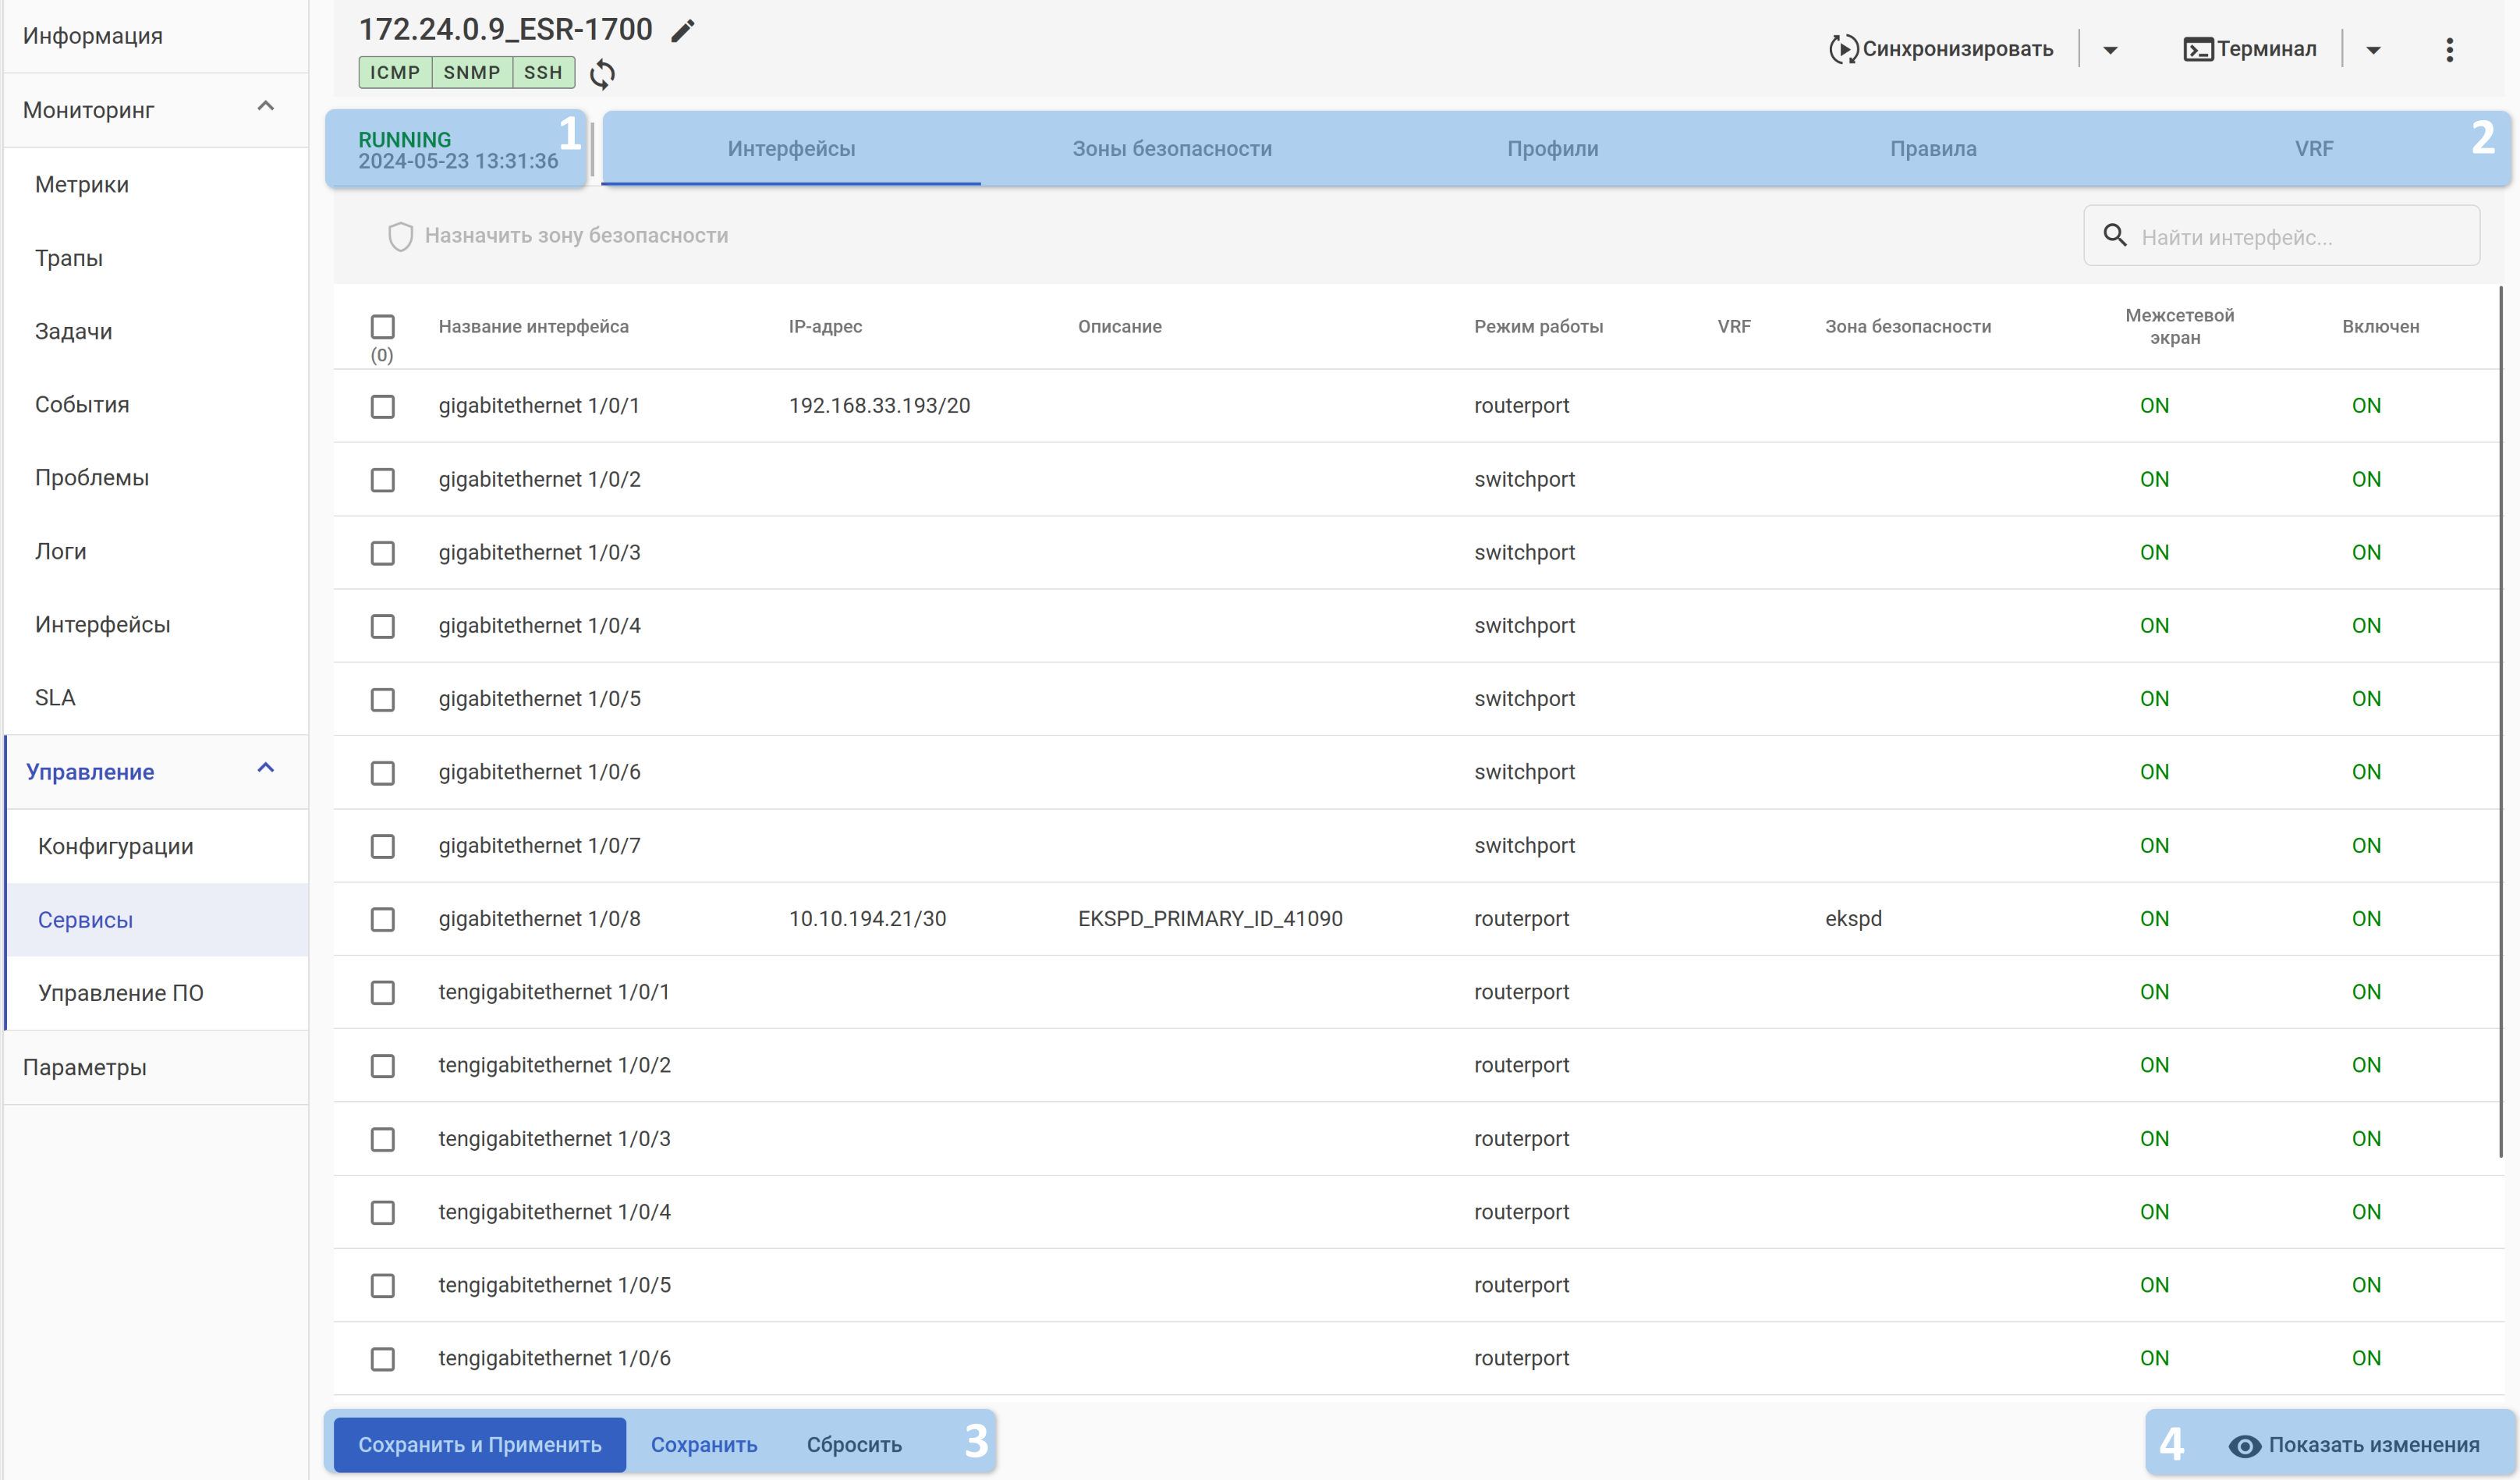
Task: Click the Найти интерфейс search field
Action: pyautogui.click(x=2300, y=237)
